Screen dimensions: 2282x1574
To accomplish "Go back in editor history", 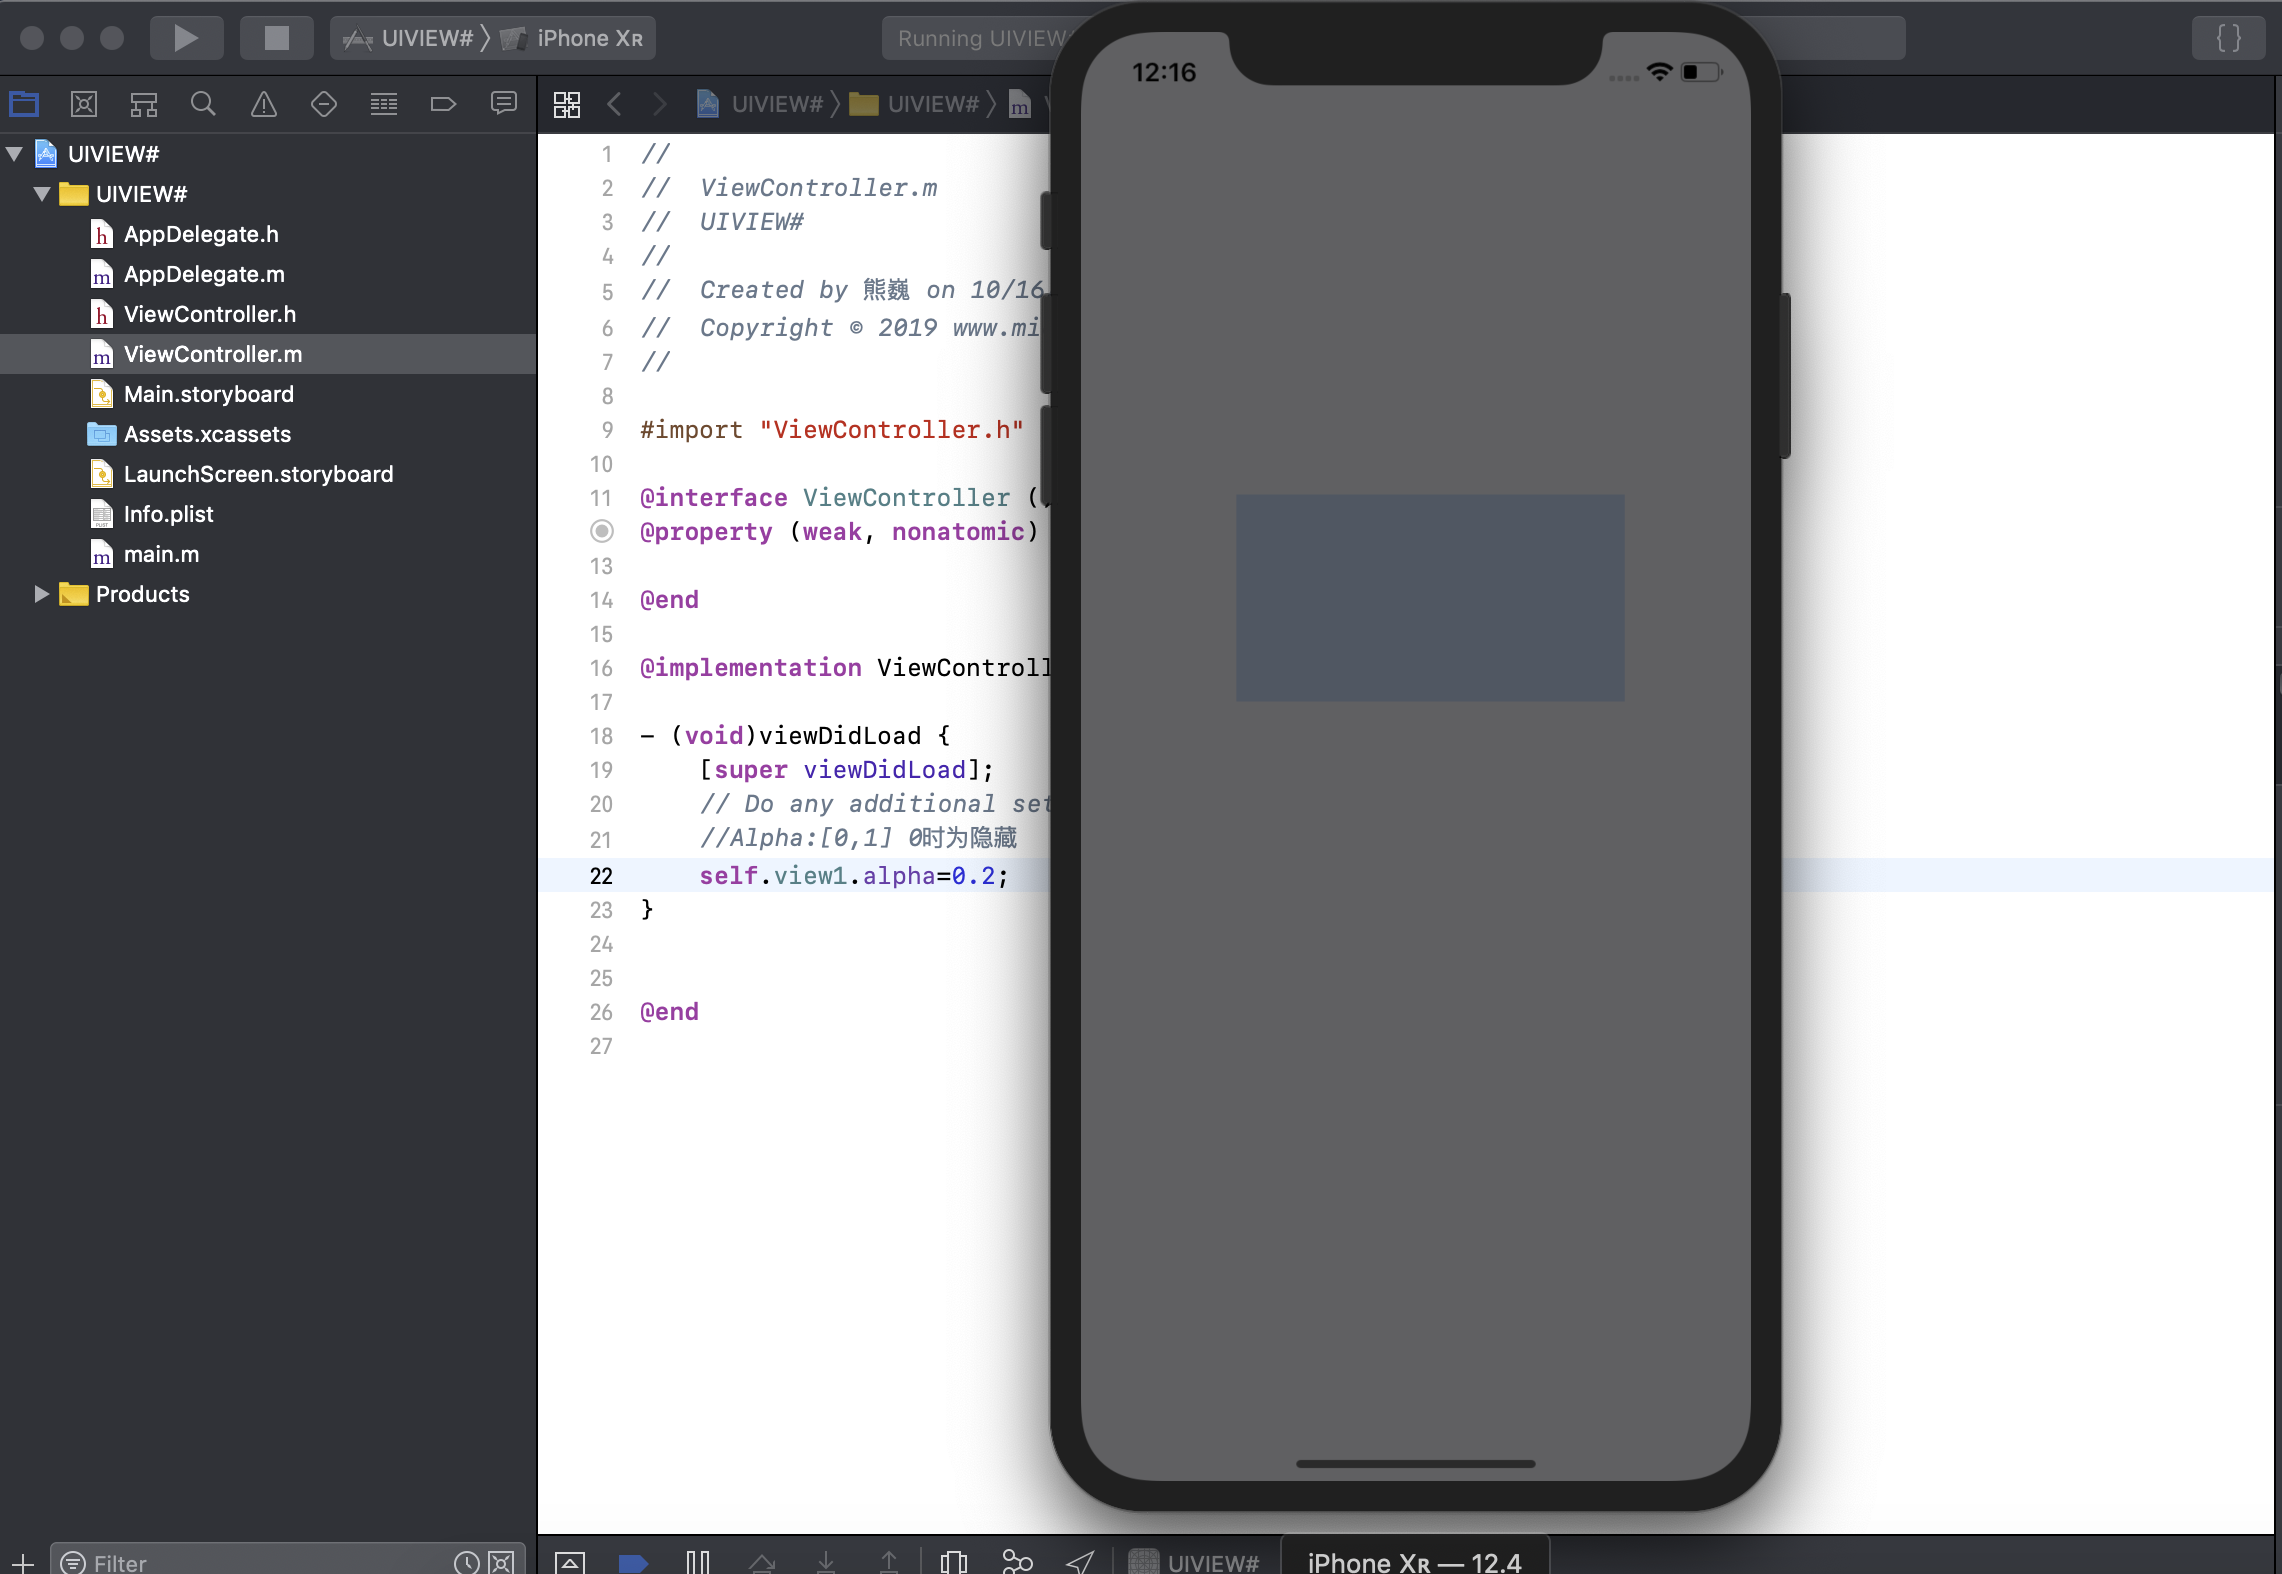I will click(x=615, y=104).
